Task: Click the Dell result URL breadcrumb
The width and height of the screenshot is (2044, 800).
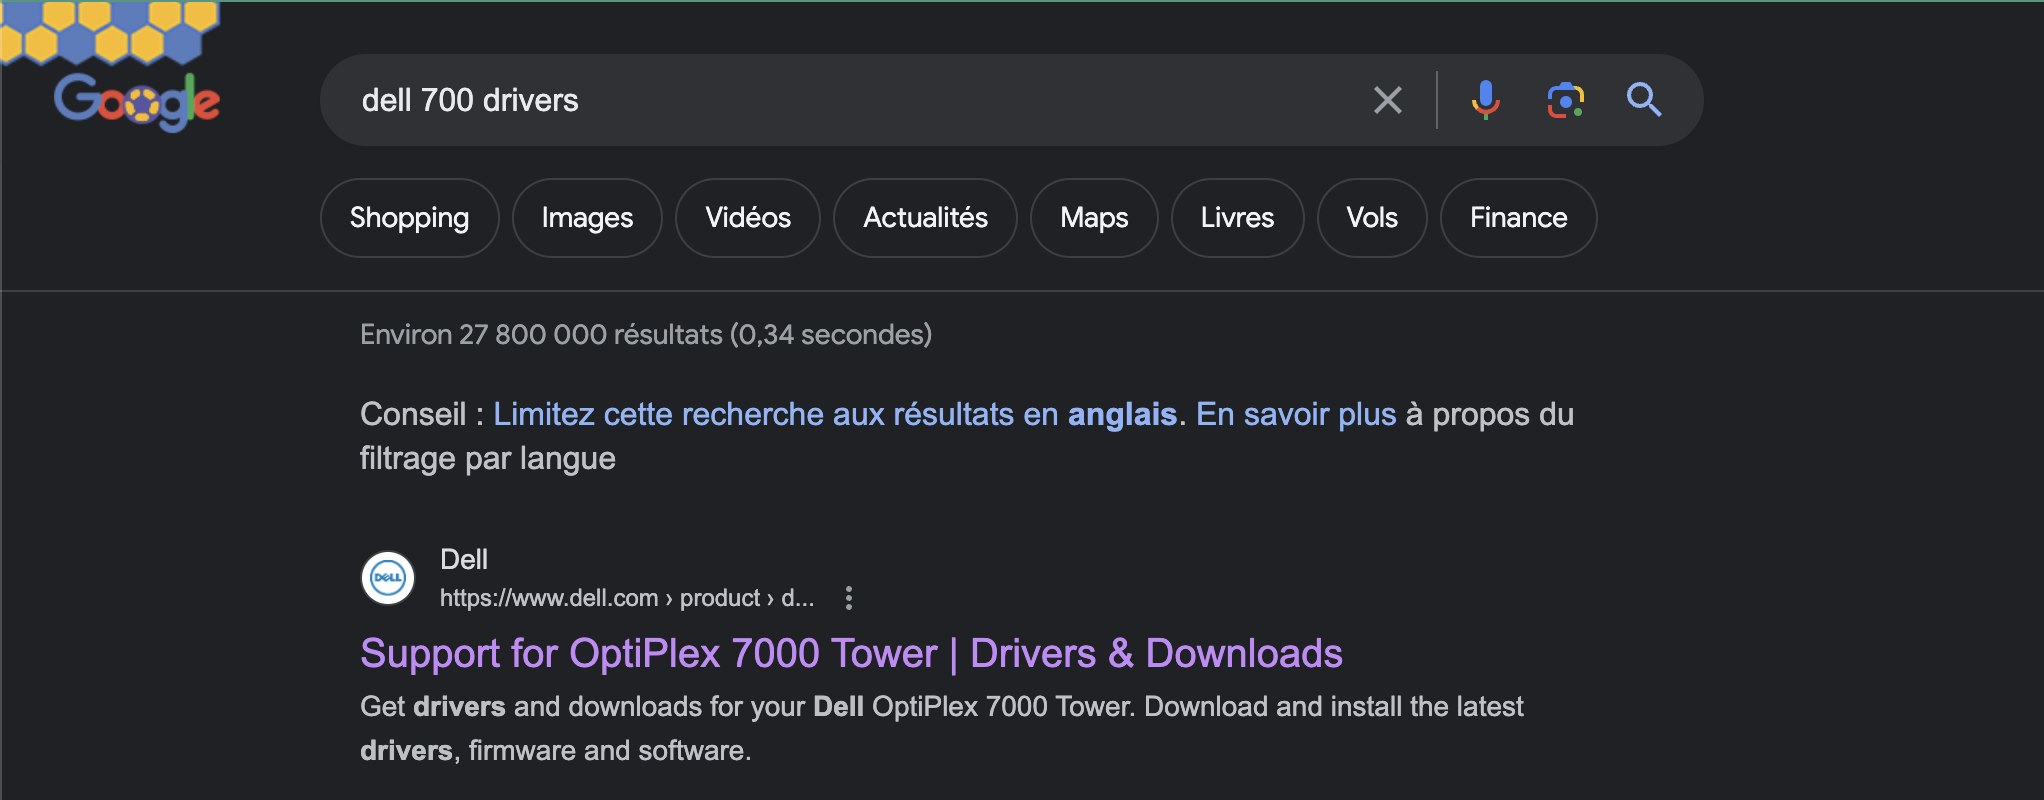Action: point(627,598)
